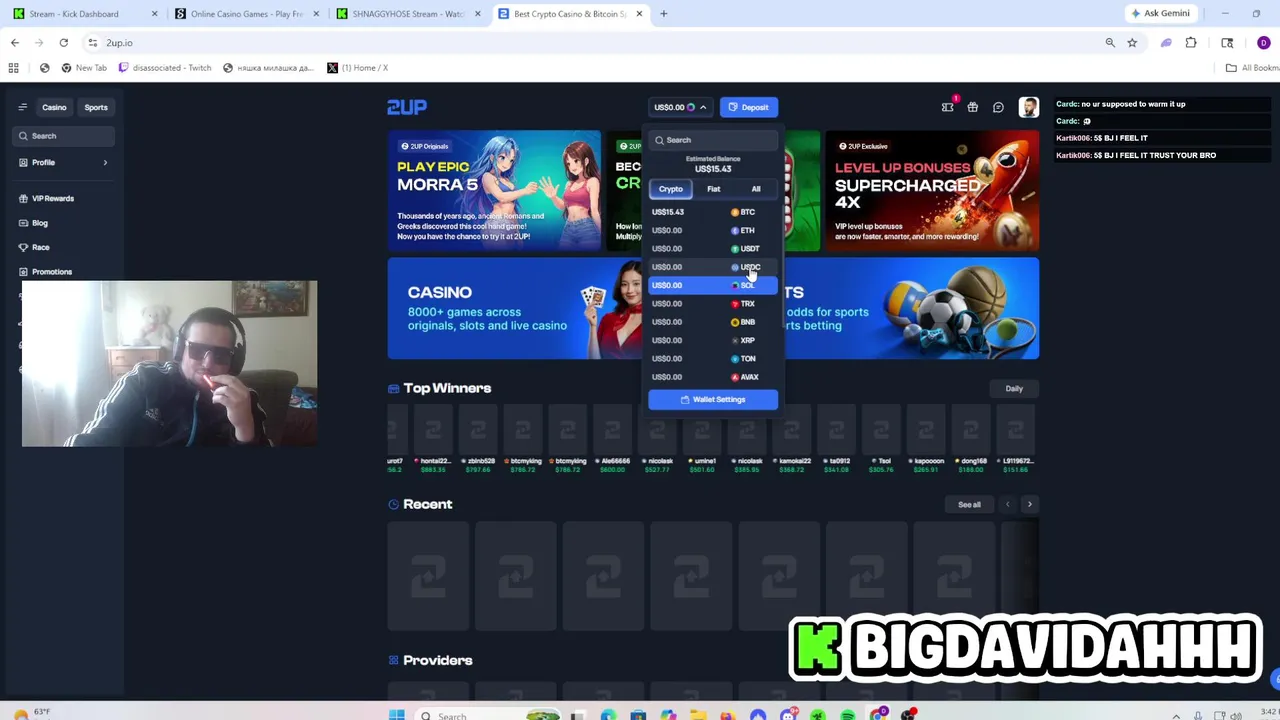Select the ETH wallet row

coord(713,230)
